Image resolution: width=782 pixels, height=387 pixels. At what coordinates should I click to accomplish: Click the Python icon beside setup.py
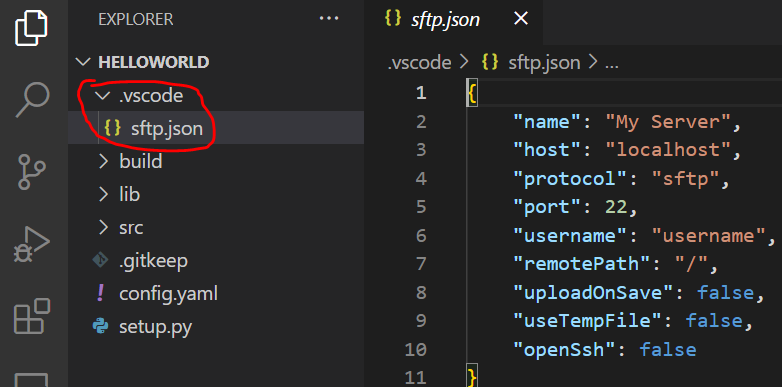pos(101,327)
